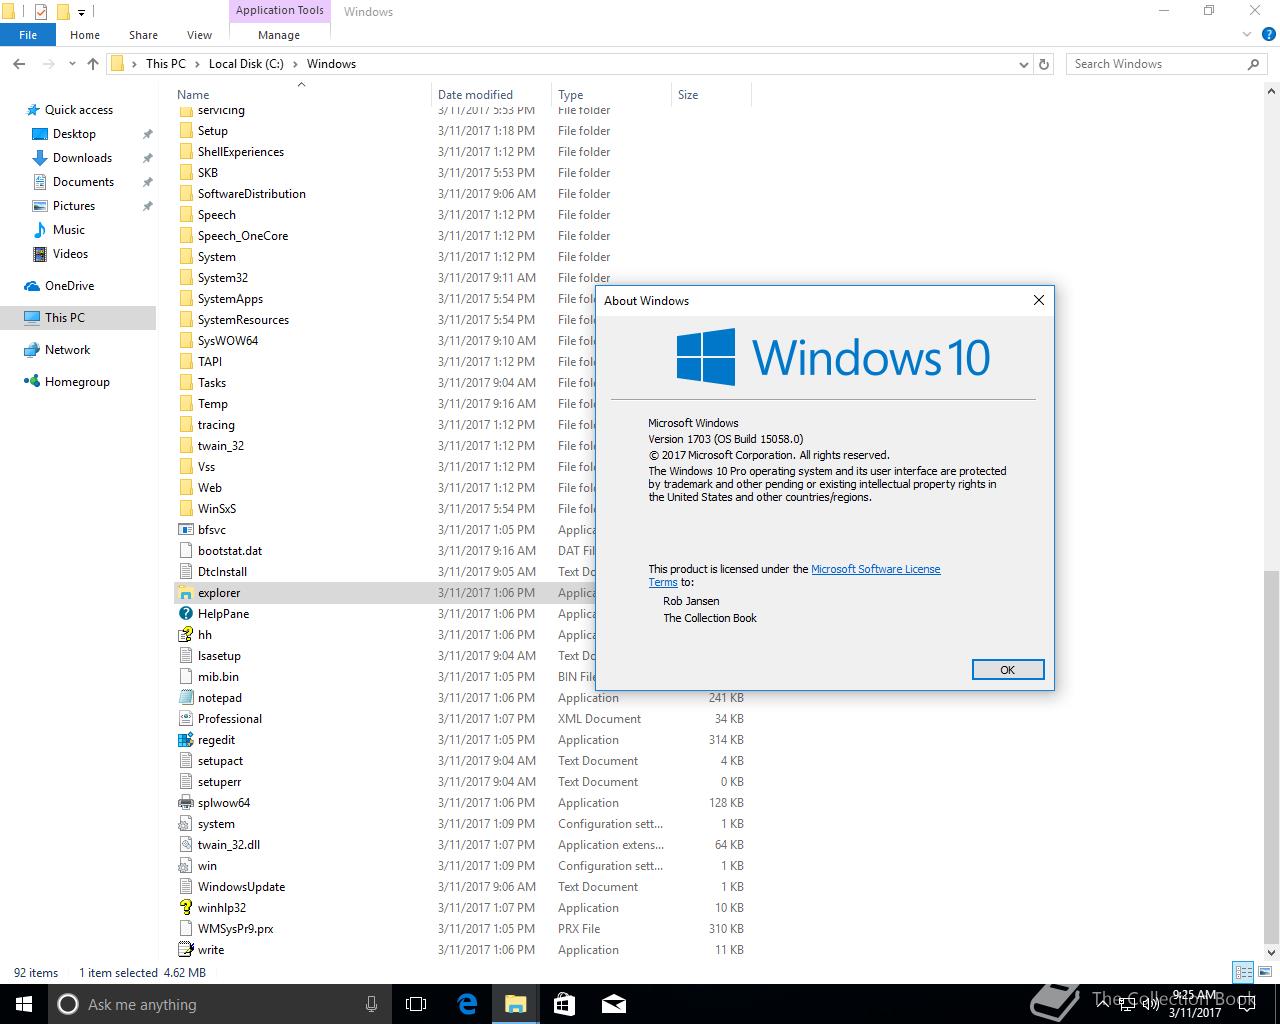
Task: Open the File menu
Action: click(28, 35)
